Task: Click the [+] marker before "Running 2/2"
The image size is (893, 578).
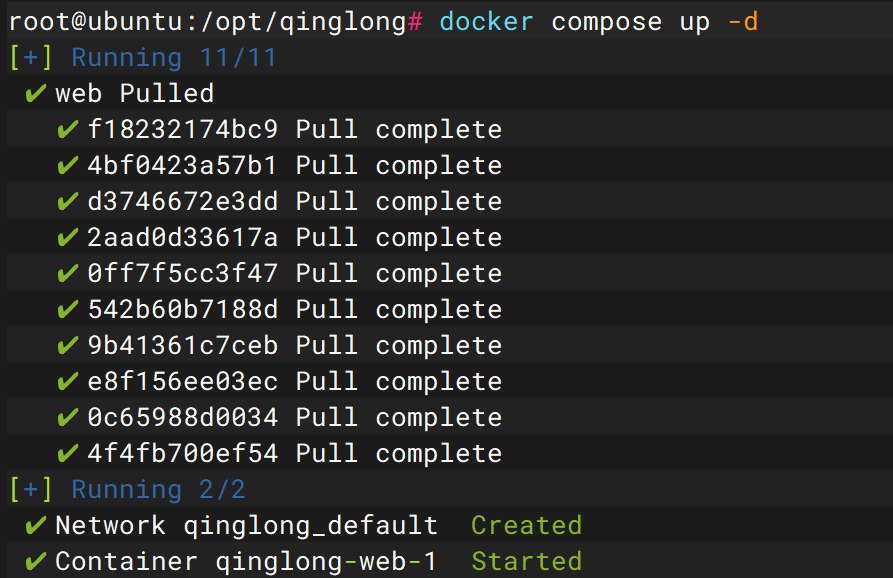Action: pos(32,490)
